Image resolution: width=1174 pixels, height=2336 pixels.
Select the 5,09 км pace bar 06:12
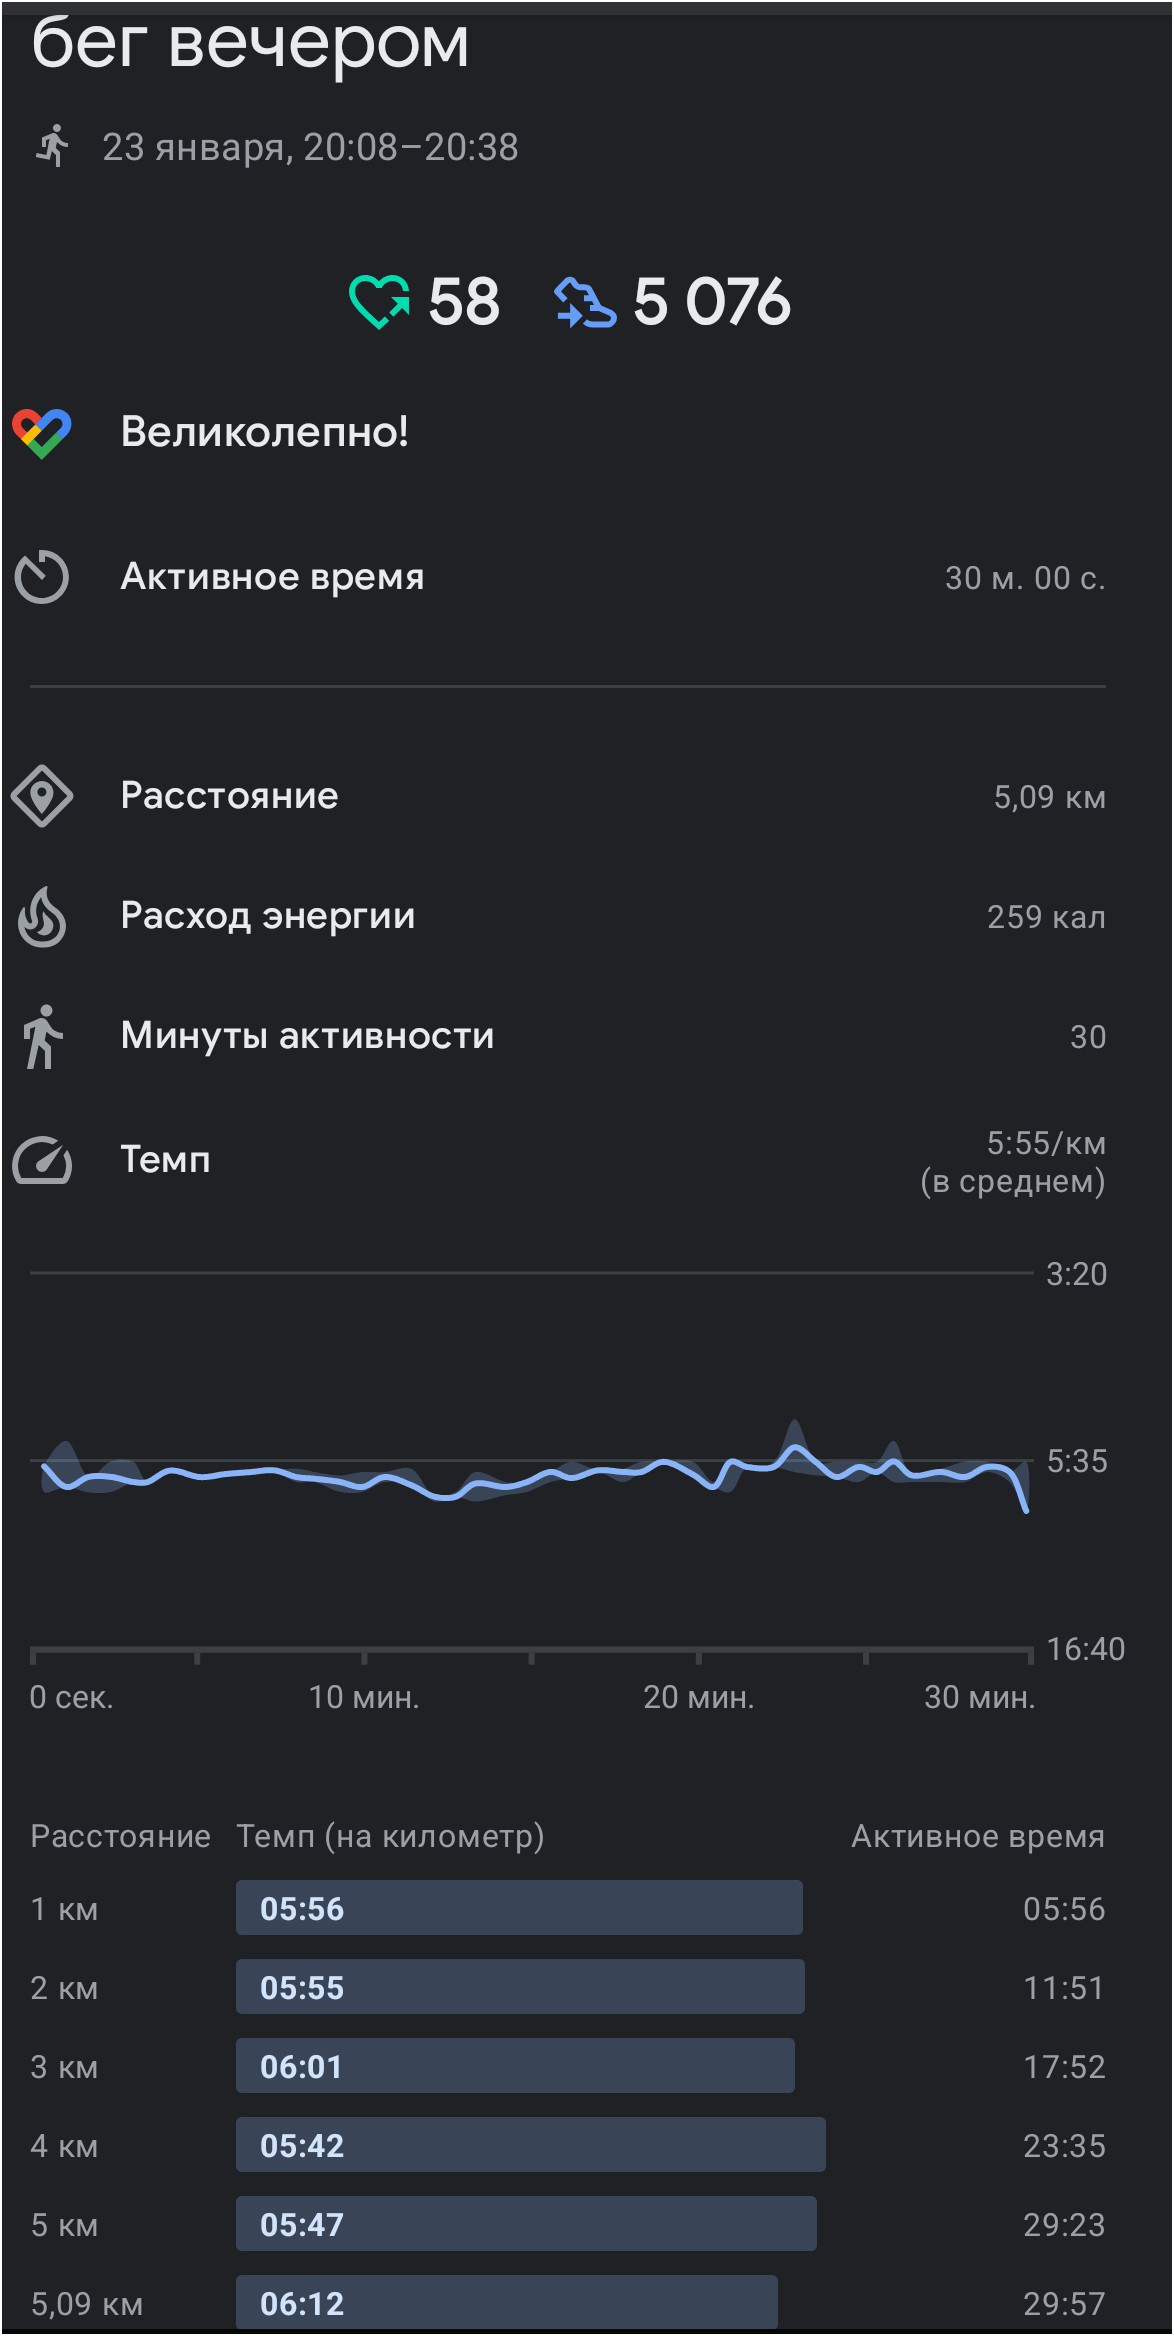pos(507,2303)
